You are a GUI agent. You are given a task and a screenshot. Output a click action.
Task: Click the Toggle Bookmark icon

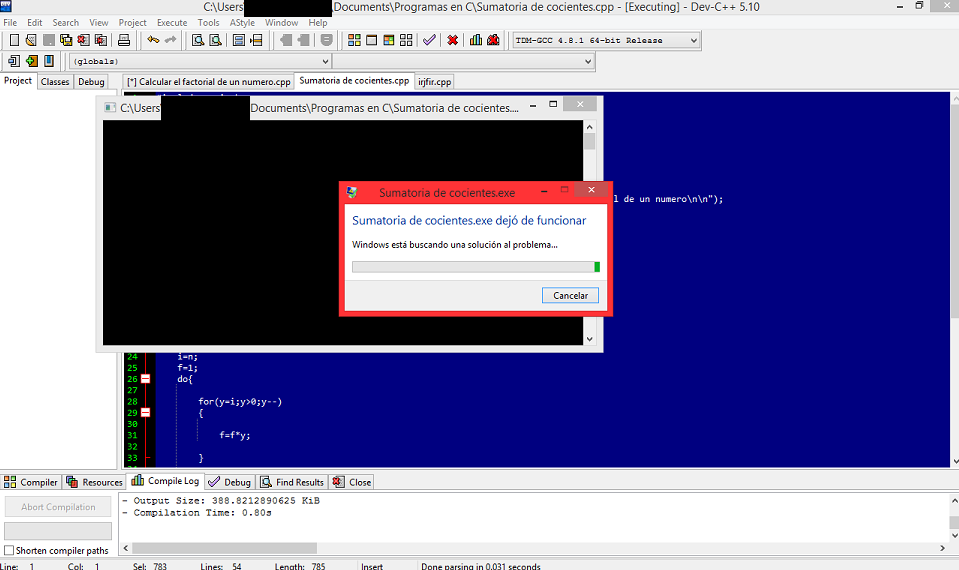pyautogui.click(x=49, y=61)
